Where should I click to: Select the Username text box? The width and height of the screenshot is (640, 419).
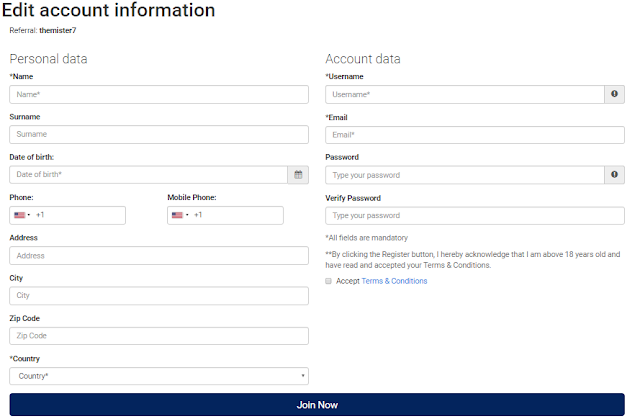[465, 94]
